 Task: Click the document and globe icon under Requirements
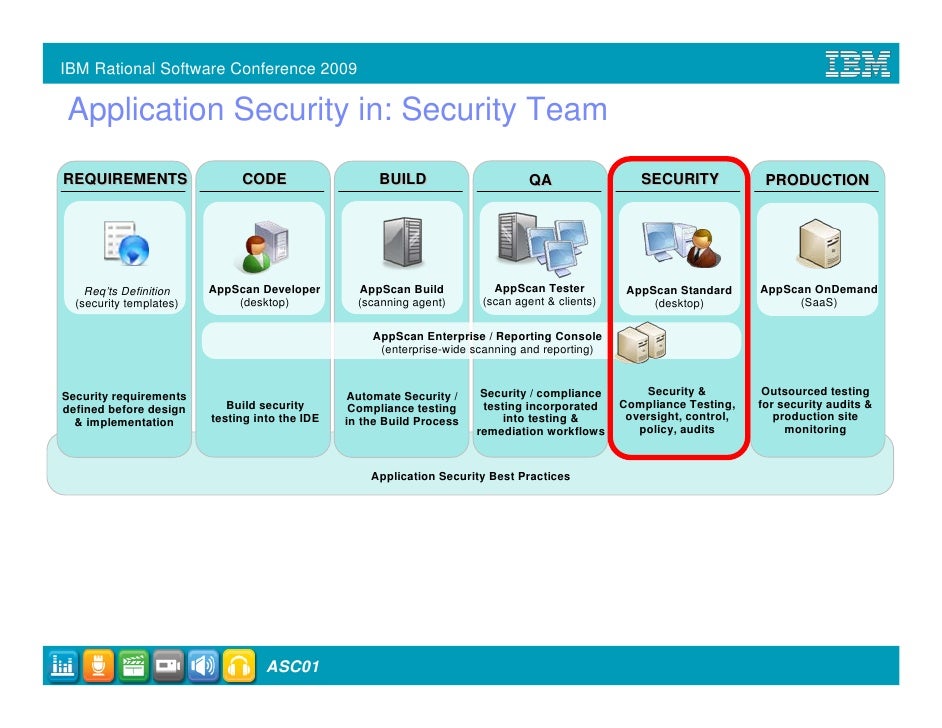point(126,243)
